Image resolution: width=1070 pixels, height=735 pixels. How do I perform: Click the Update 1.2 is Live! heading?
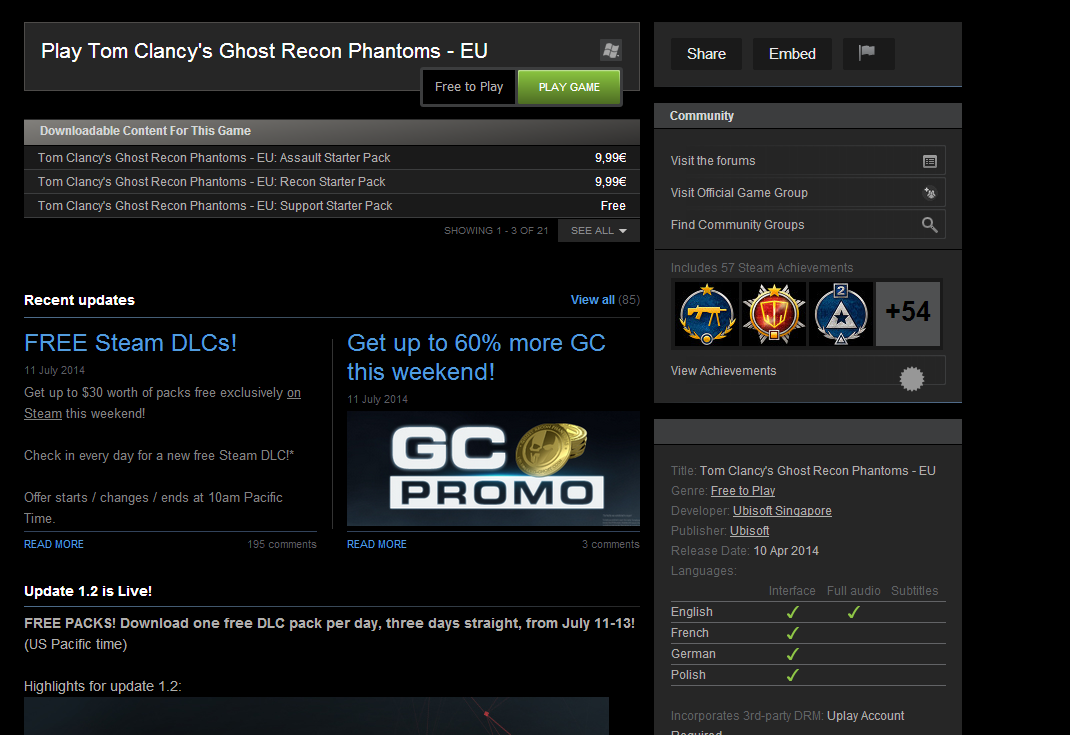coord(88,591)
